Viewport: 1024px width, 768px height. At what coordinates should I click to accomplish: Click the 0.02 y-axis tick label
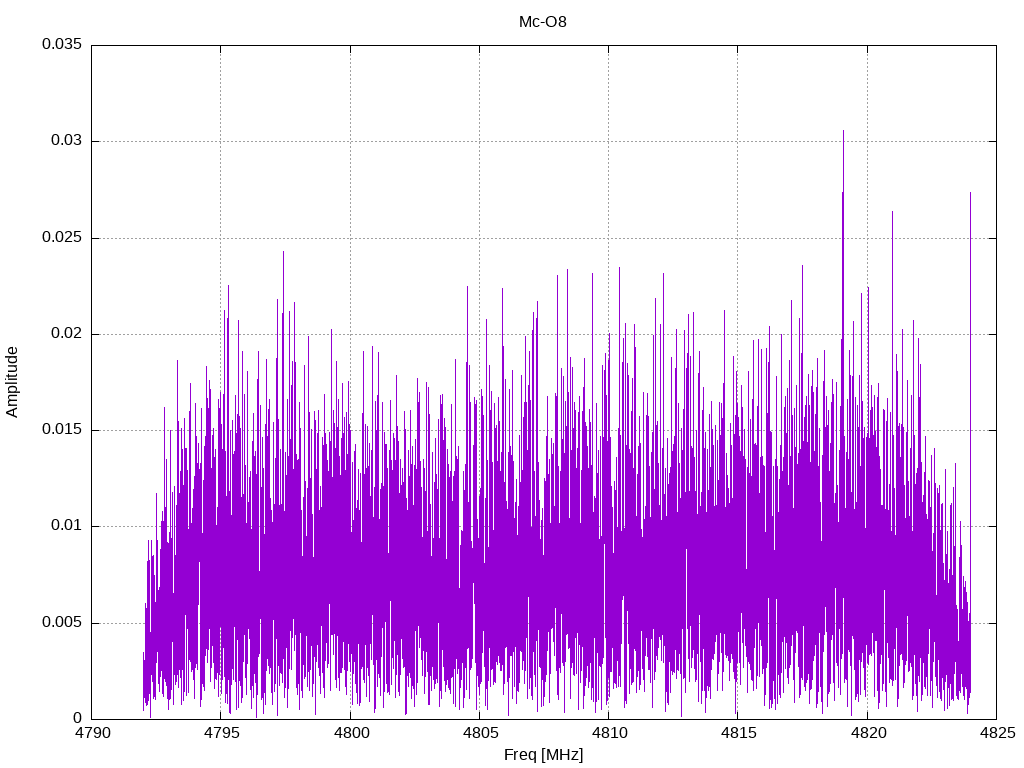pos(65,334)
